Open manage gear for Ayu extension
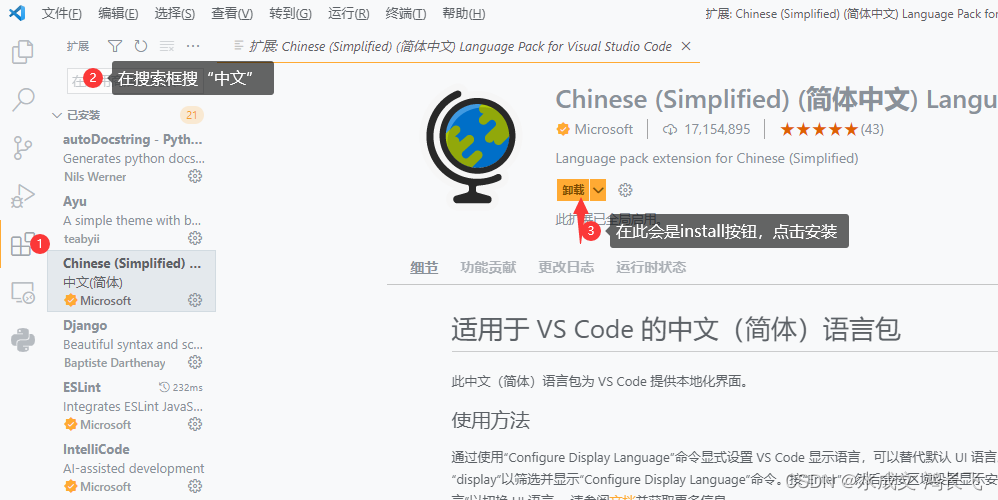 tap(195, 238)
